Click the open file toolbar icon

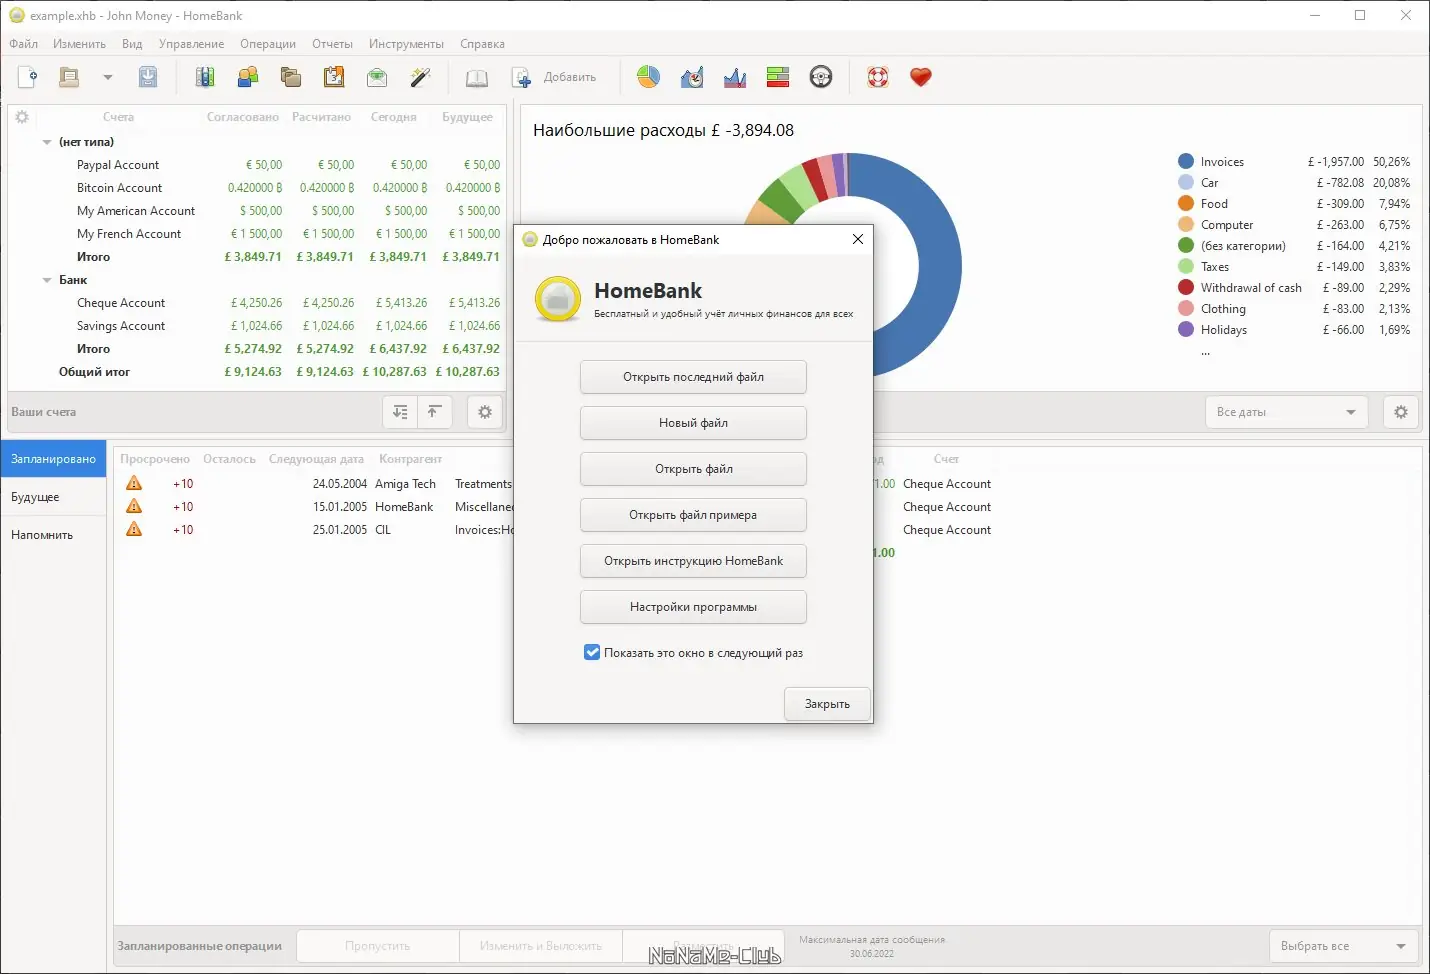coord(69,77)
